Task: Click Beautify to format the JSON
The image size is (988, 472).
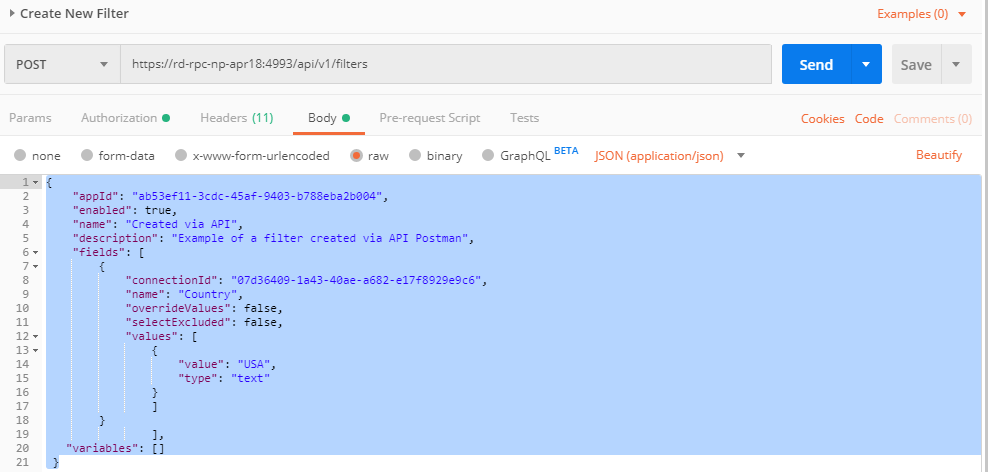Action: [x=938, y=155]
